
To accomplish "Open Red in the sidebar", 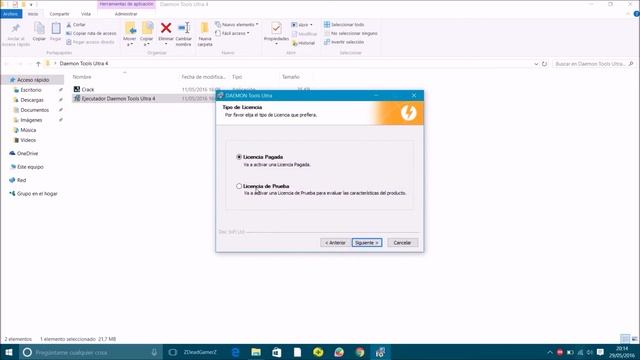I will tap(21, 180).
